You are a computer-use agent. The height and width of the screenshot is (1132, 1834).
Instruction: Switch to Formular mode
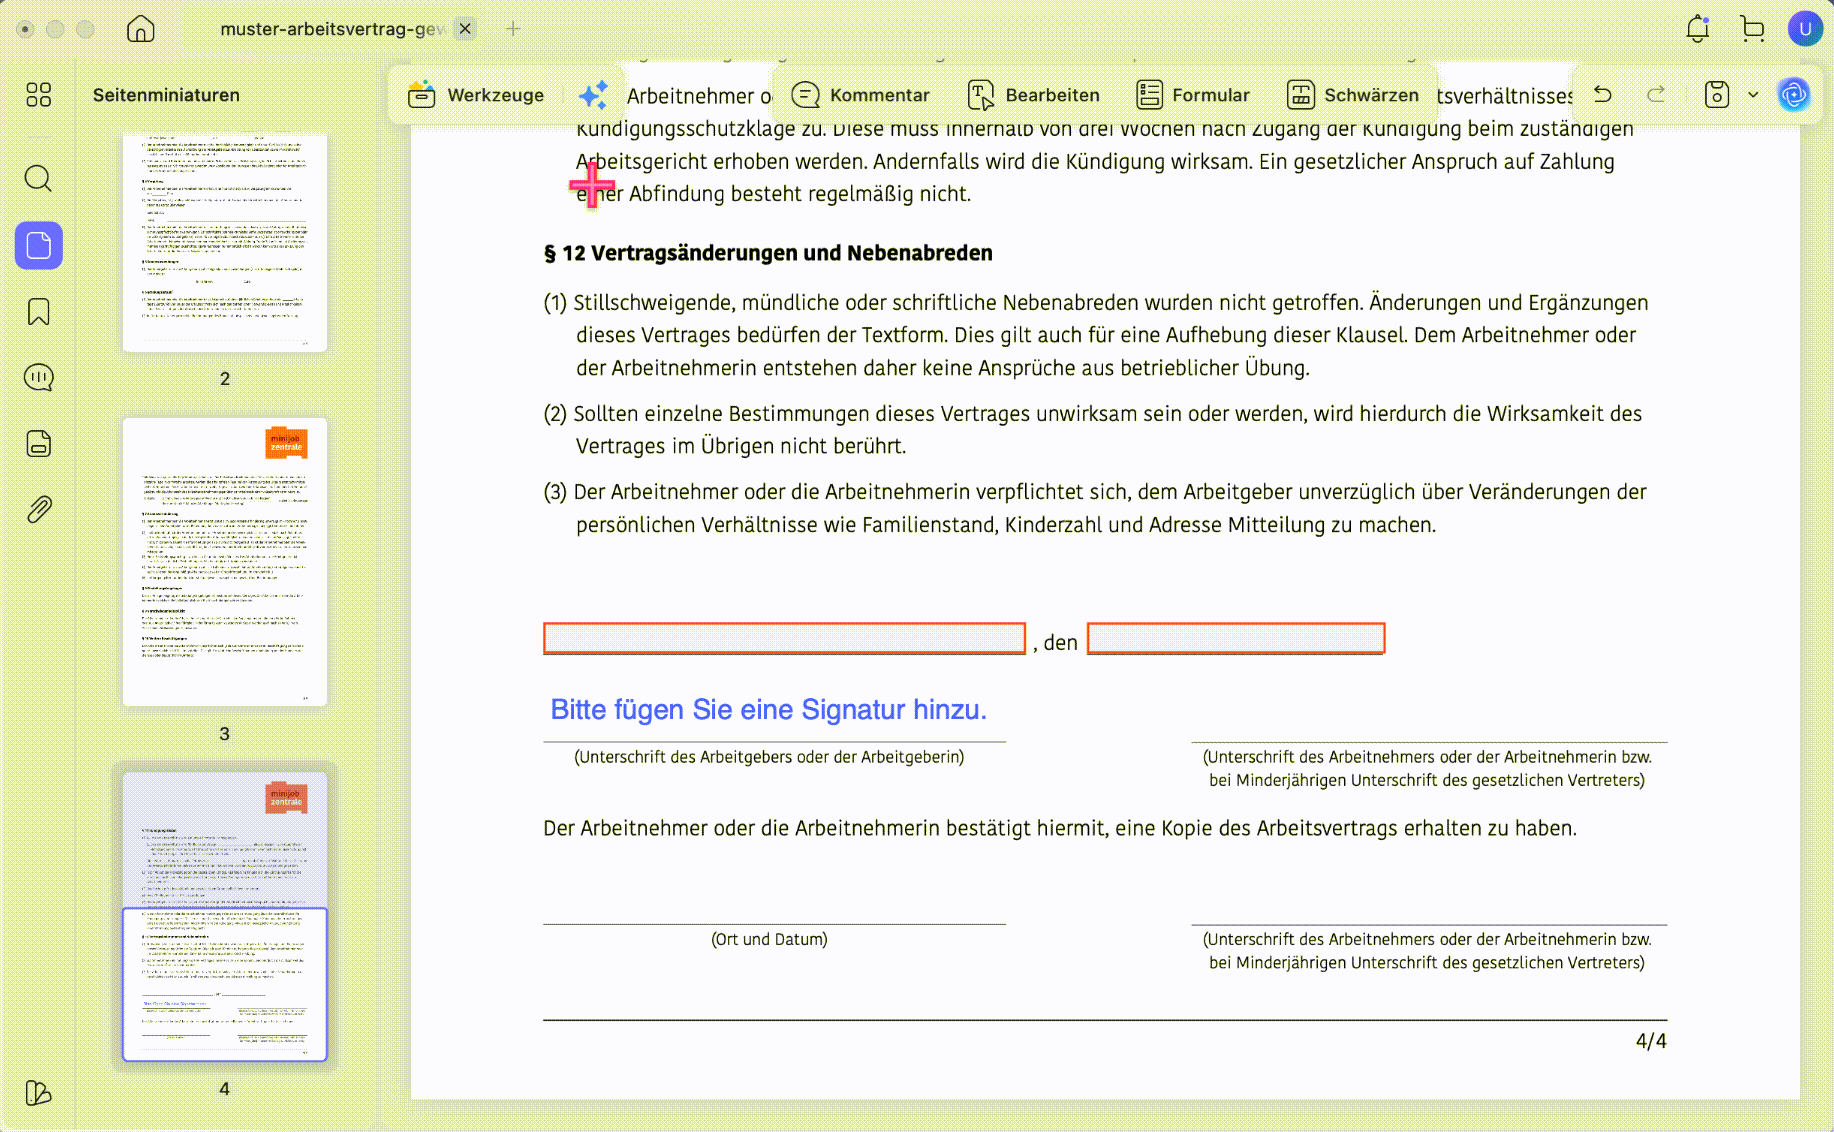click(1193, 95)
